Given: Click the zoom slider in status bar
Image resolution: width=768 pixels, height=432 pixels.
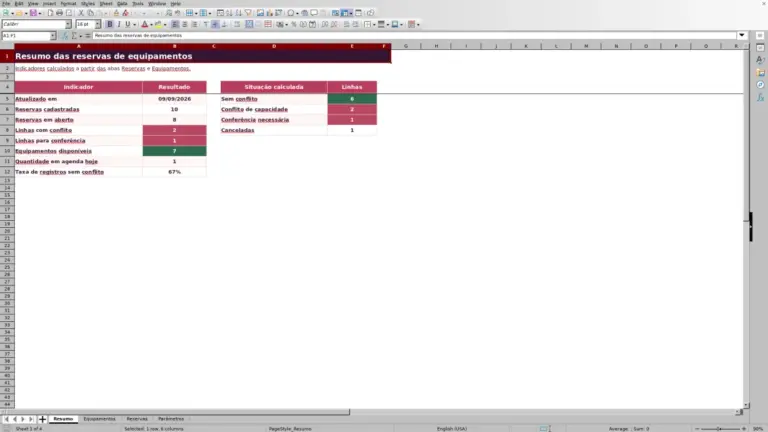Looking at the screenshot, I should [x=720, y=429].
